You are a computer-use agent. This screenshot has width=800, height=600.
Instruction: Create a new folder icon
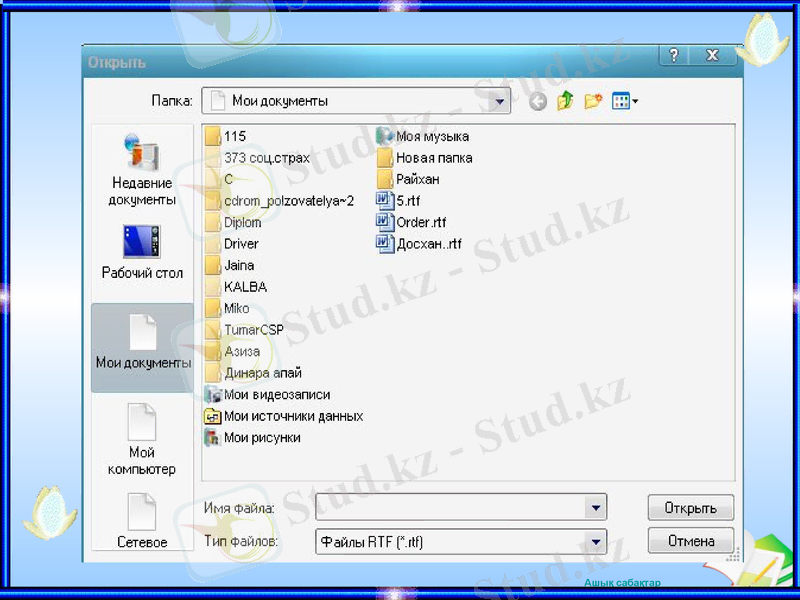coord(593,101)
